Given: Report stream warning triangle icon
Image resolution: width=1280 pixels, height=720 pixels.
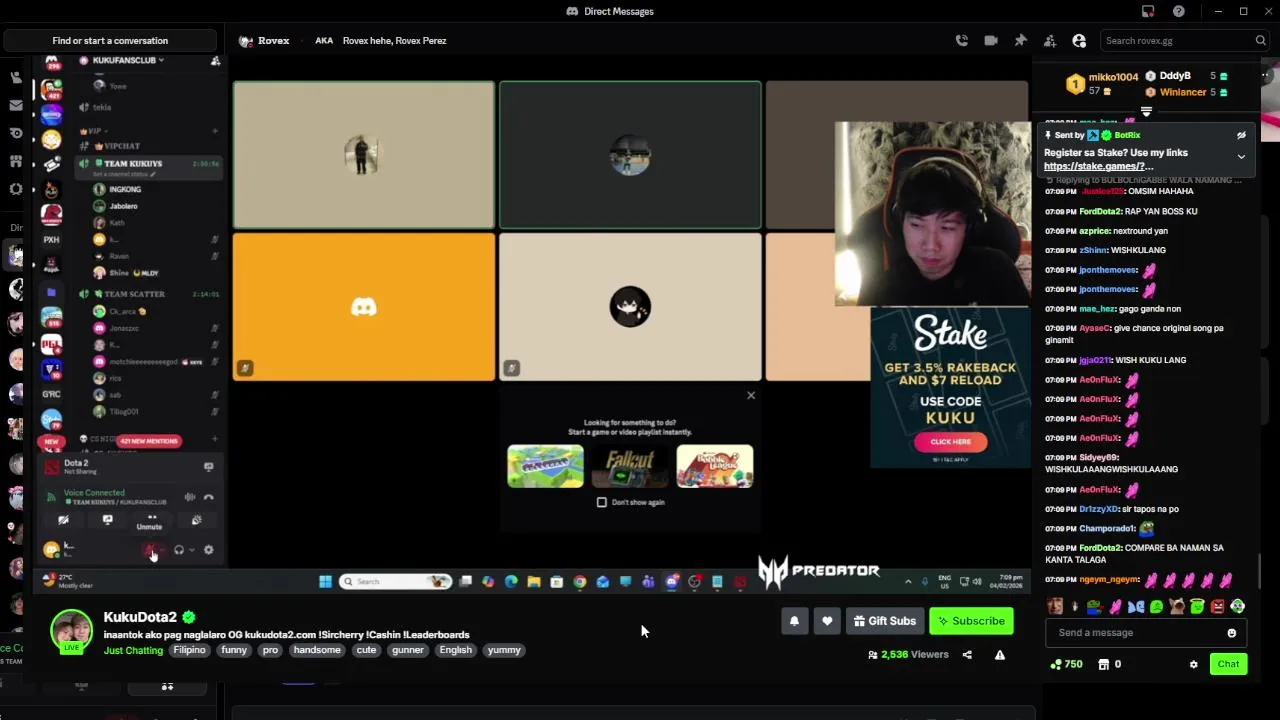Looking at the screenshot, I should (x=999, y=655).
